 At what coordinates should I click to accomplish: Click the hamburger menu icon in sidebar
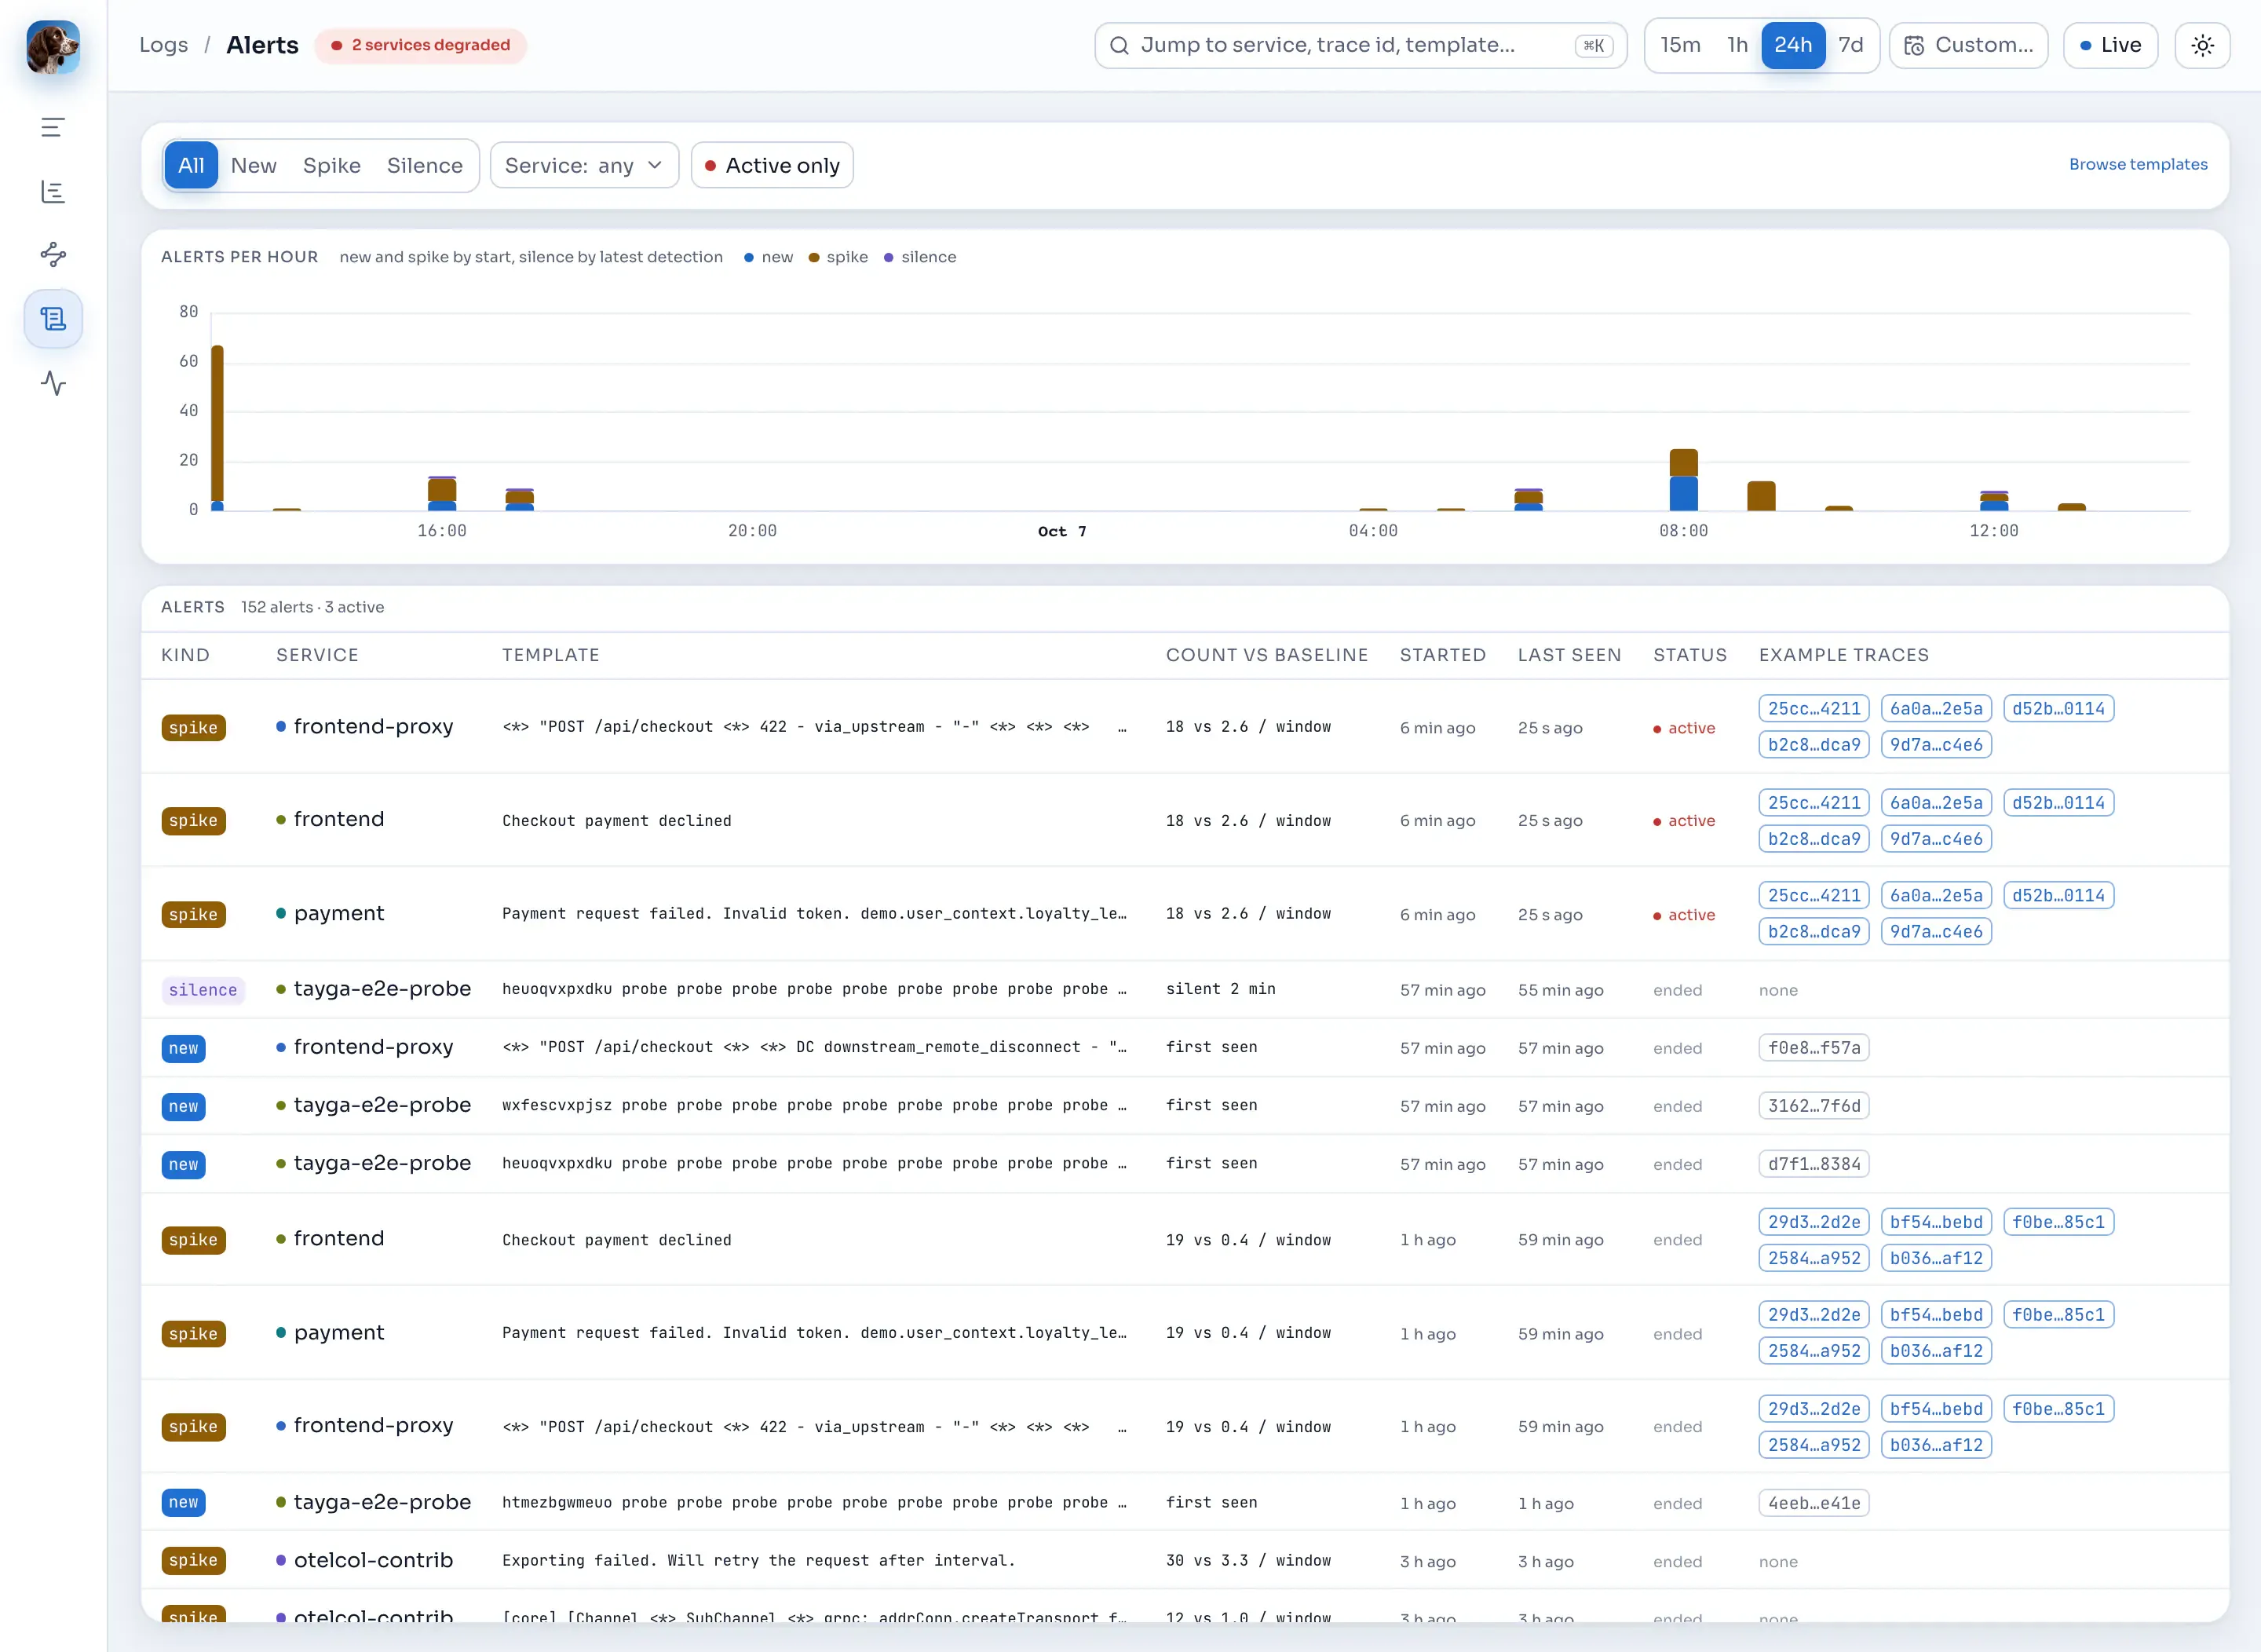click(x=53, y=127)
